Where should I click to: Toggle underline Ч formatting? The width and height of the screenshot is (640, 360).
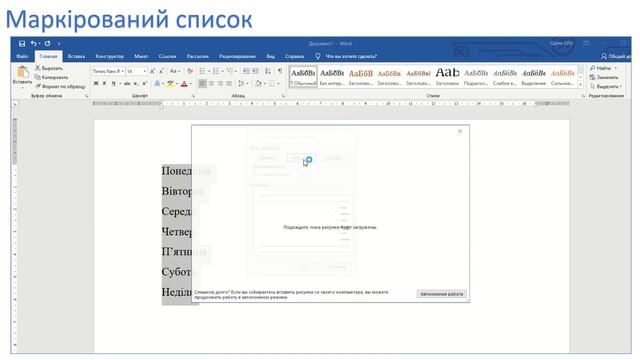113,84
